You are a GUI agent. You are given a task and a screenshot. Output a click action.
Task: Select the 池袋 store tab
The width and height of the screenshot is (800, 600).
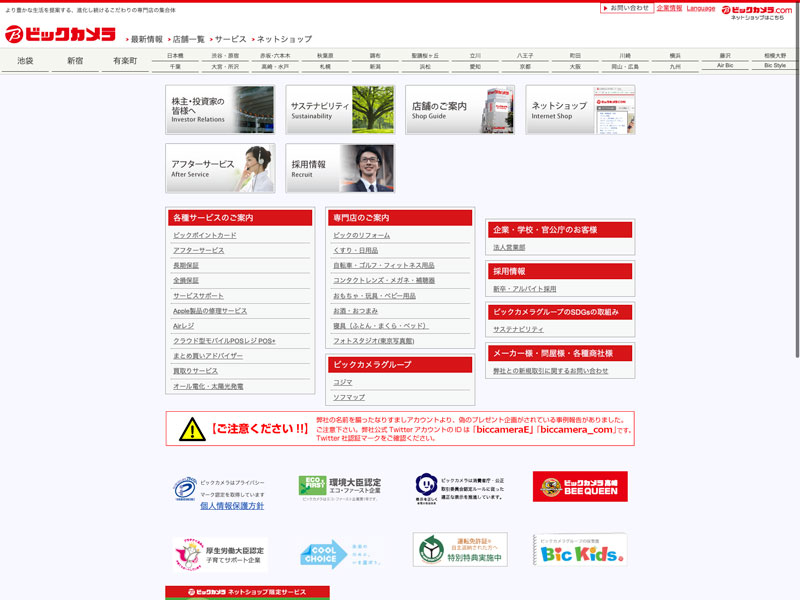[x=25, y=61]
